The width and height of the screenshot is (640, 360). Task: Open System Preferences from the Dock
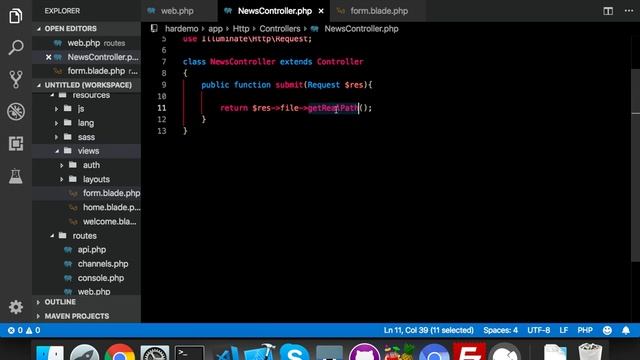coord(155,353)
